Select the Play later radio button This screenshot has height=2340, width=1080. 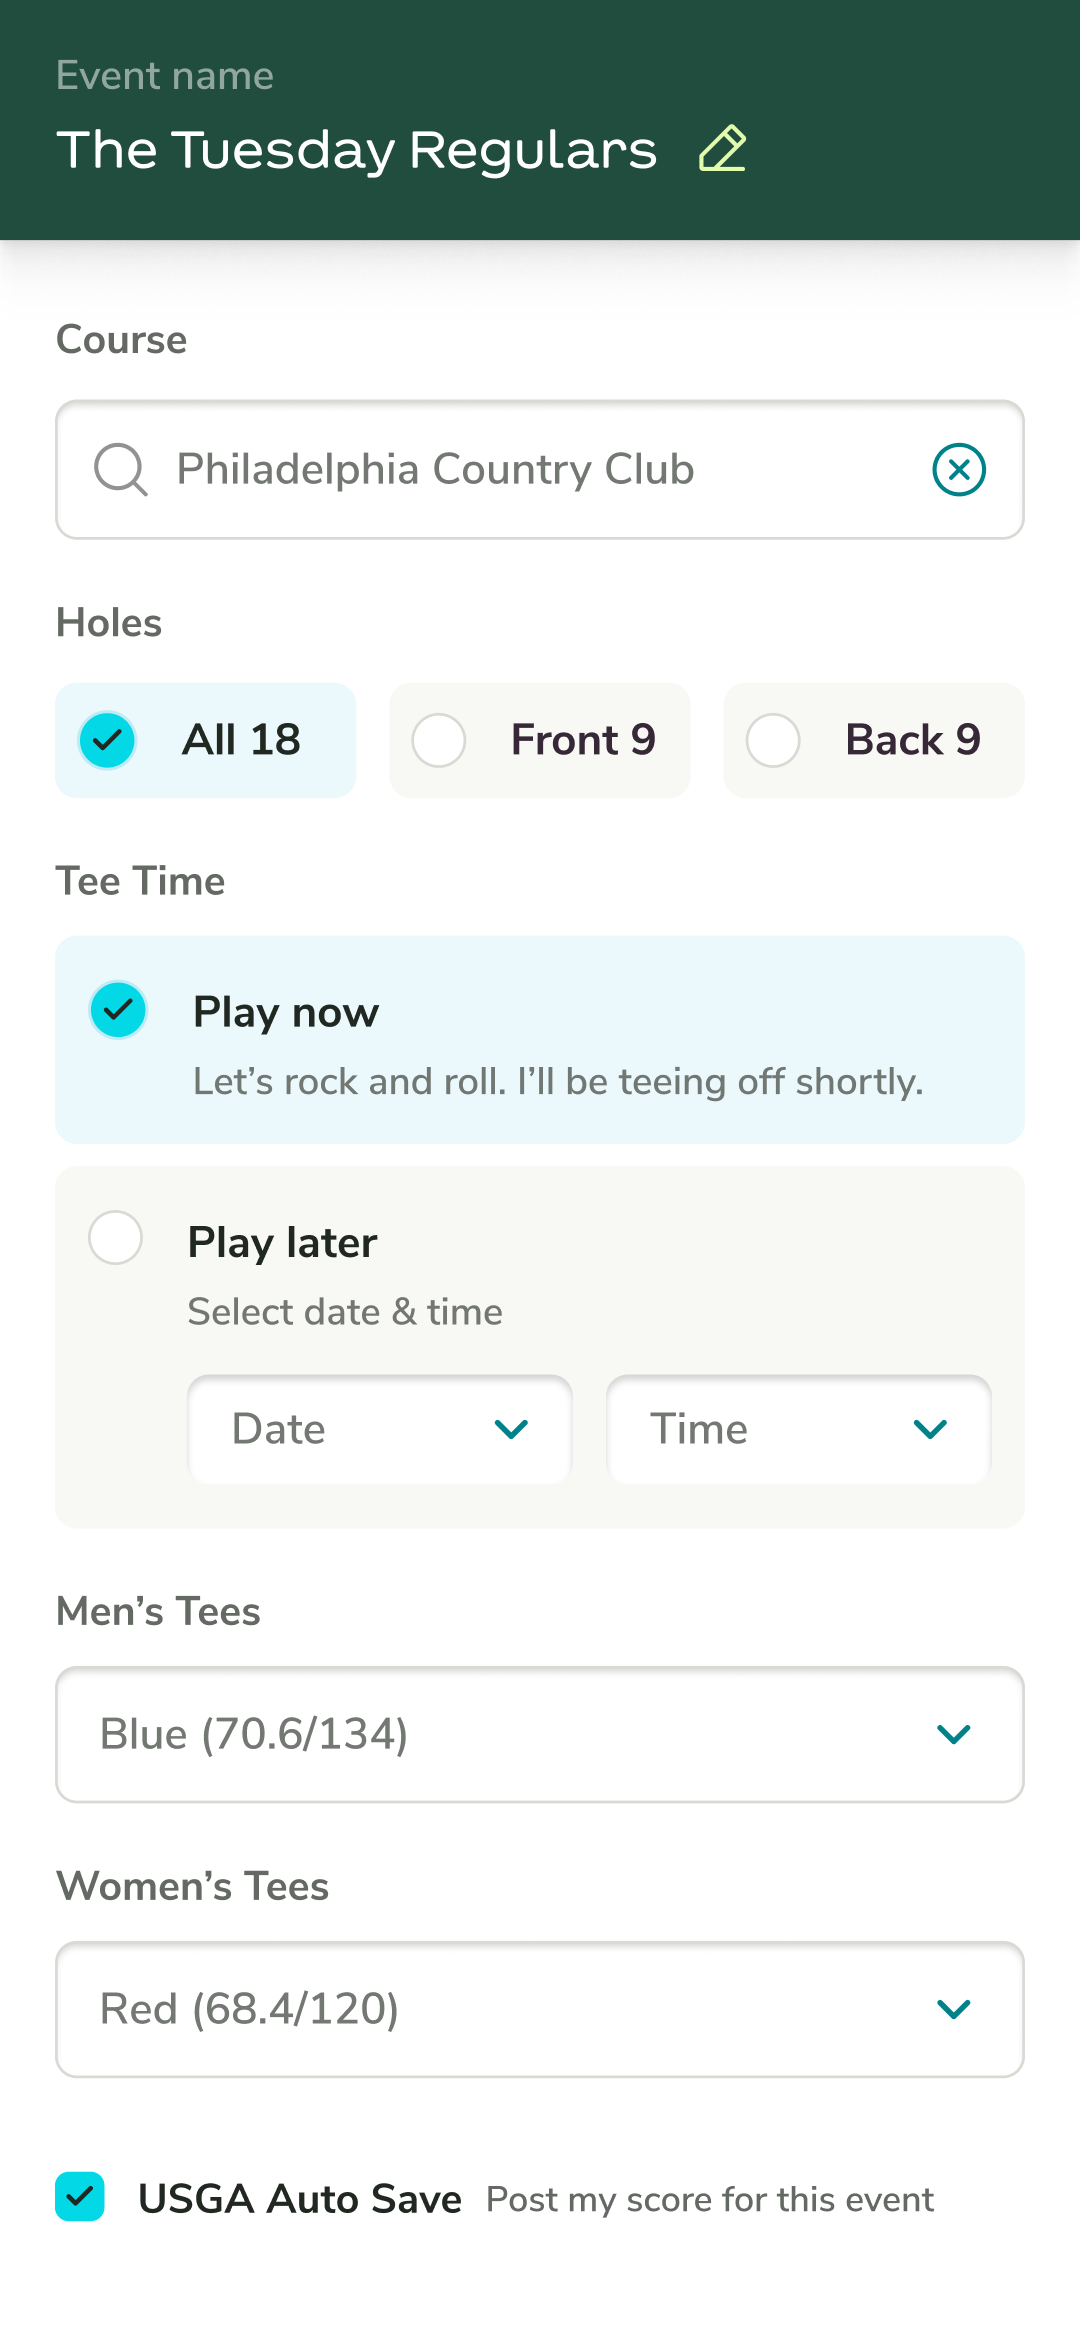(x=116, y=1238)
